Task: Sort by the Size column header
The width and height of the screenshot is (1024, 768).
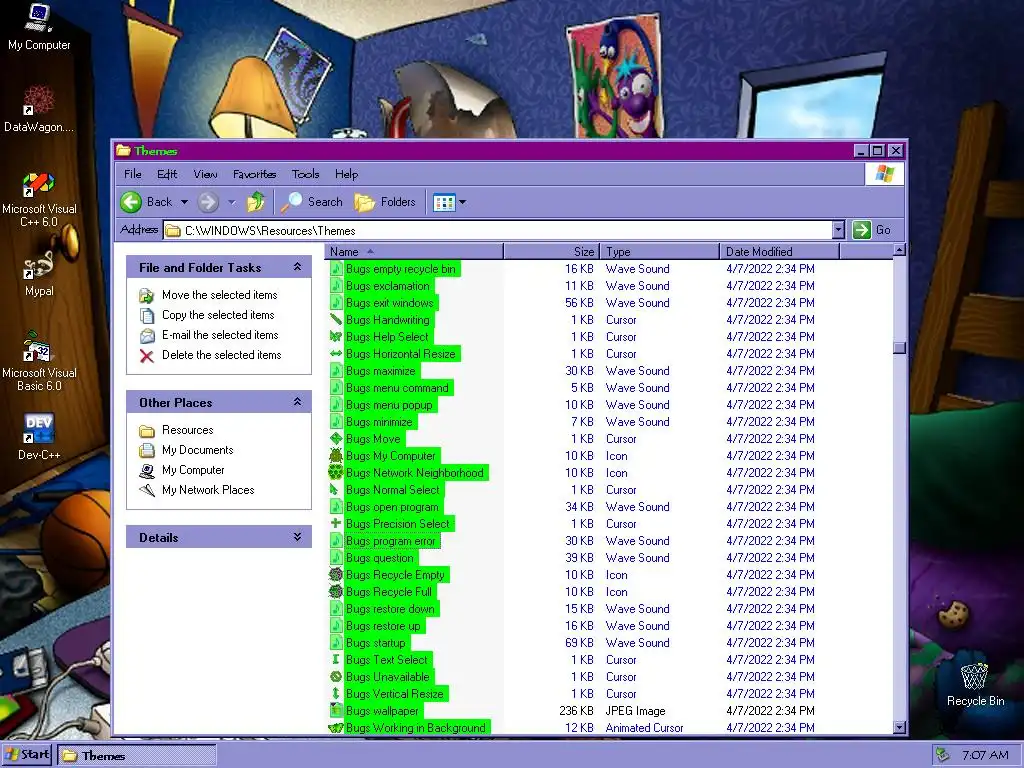Action: (x=552, y=251)
